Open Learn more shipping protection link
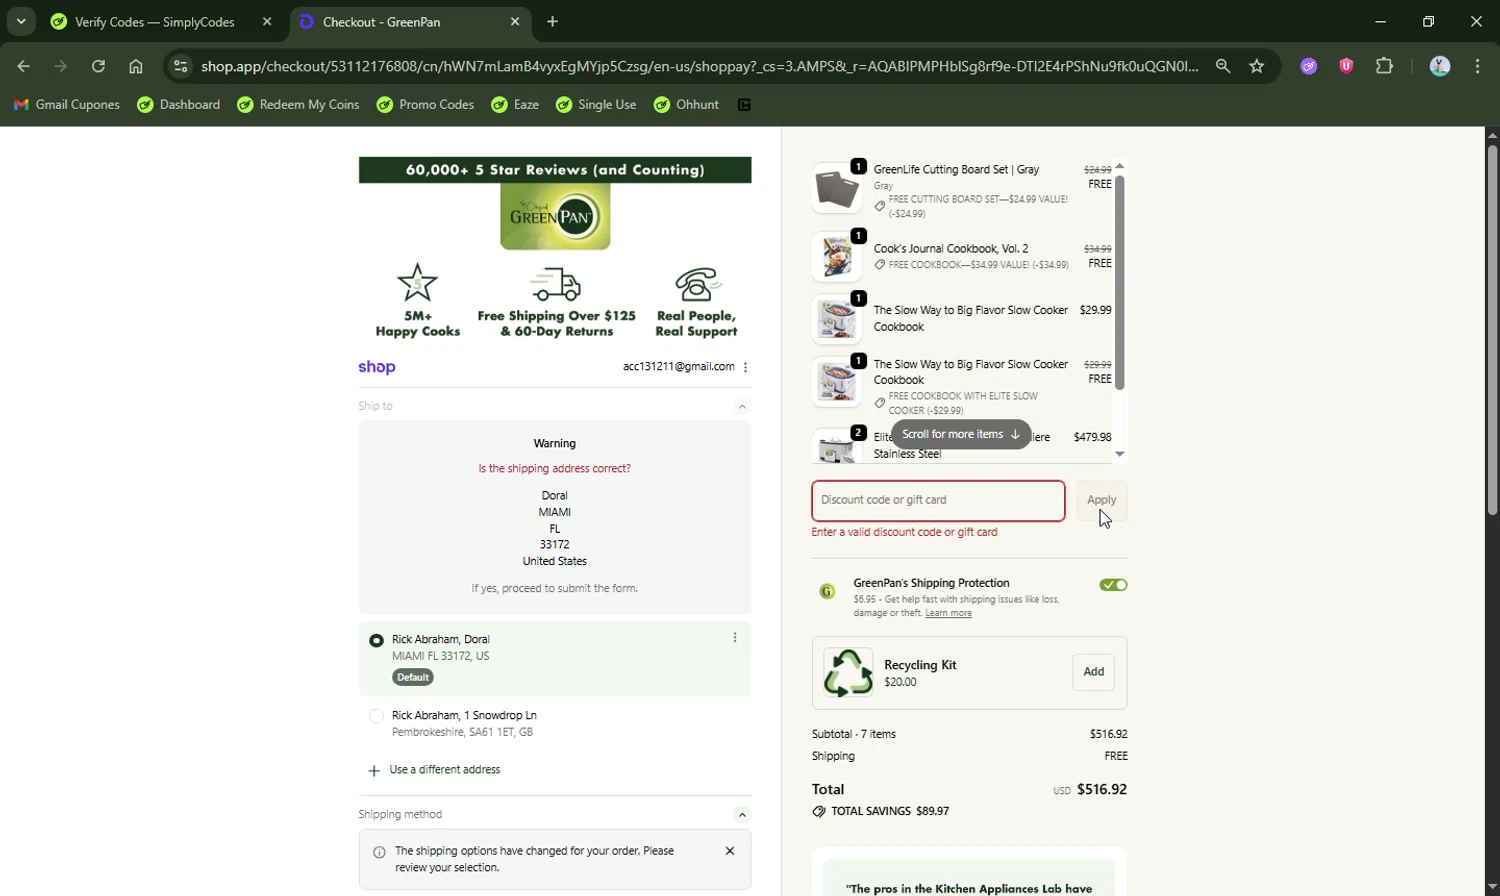1500x896 pixels. pos(948,613)
